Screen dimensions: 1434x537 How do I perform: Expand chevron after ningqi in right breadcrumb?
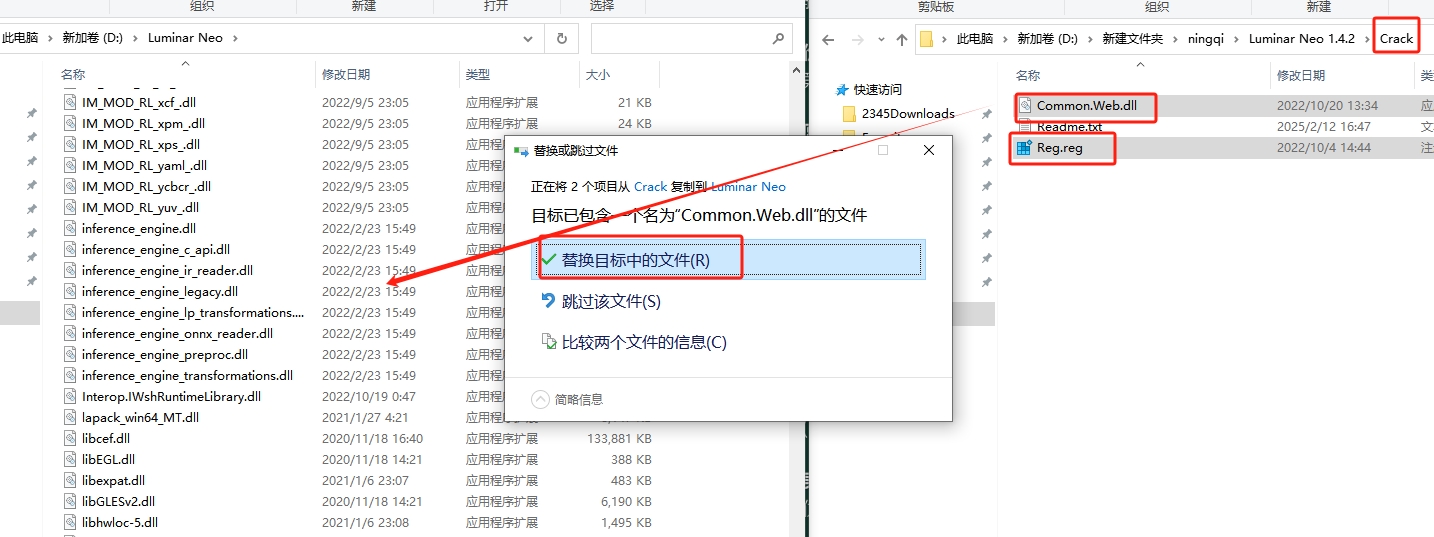[1237, 39]
